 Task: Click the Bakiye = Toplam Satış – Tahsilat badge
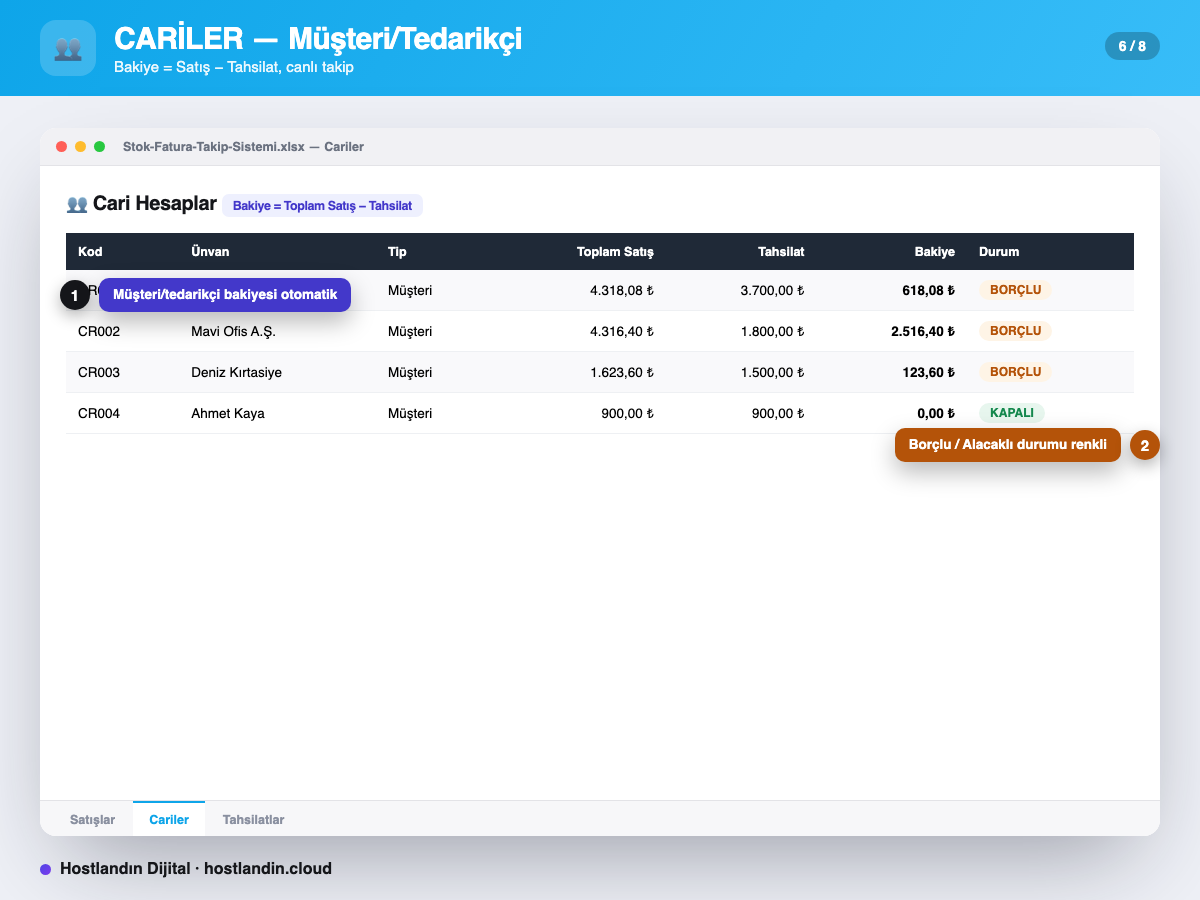click(322, 206)
